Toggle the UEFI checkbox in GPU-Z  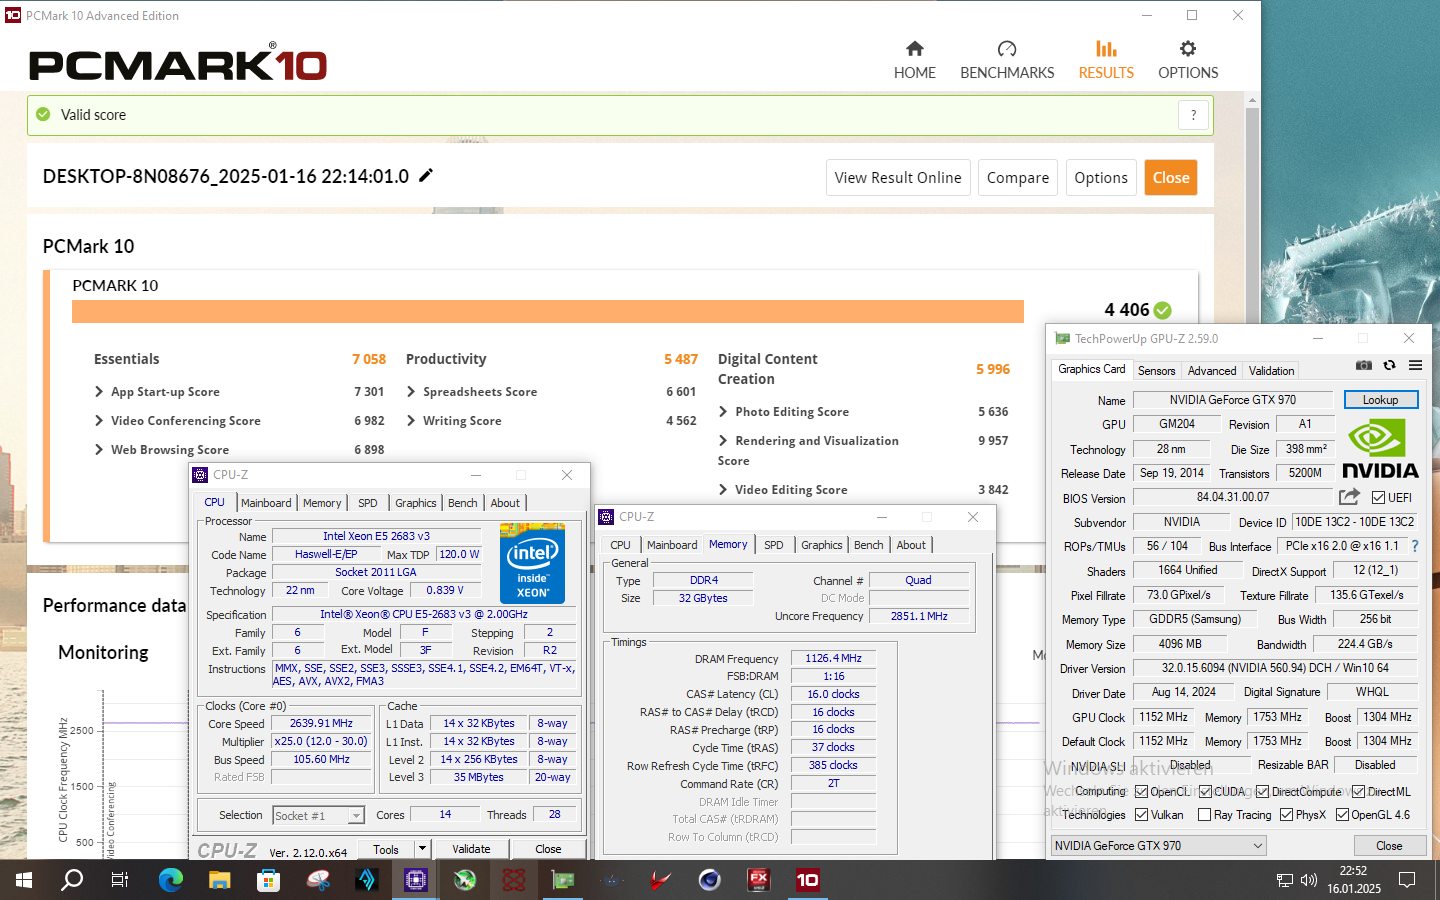1378,497
